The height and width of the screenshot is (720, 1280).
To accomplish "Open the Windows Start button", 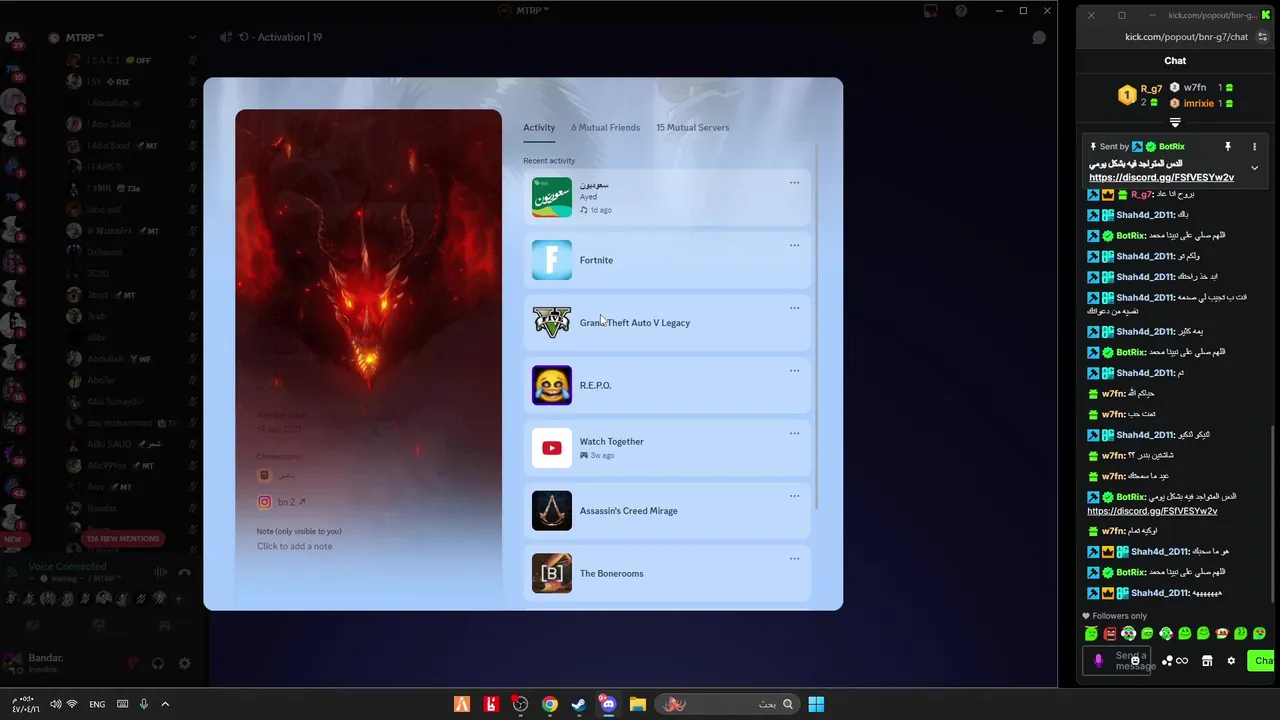I will coord(816,704).
